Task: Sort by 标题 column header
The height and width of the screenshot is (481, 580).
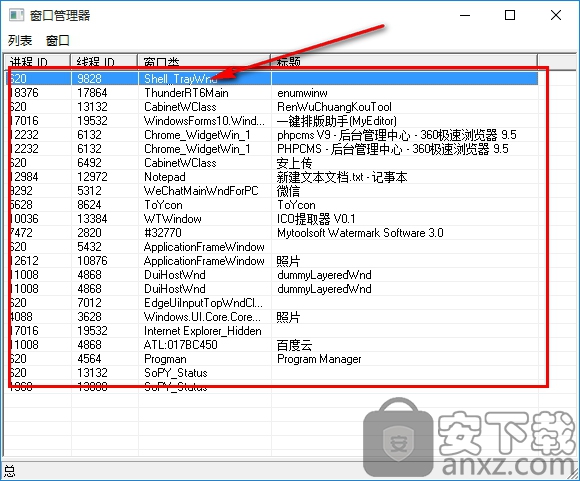Action: point(404,61)
